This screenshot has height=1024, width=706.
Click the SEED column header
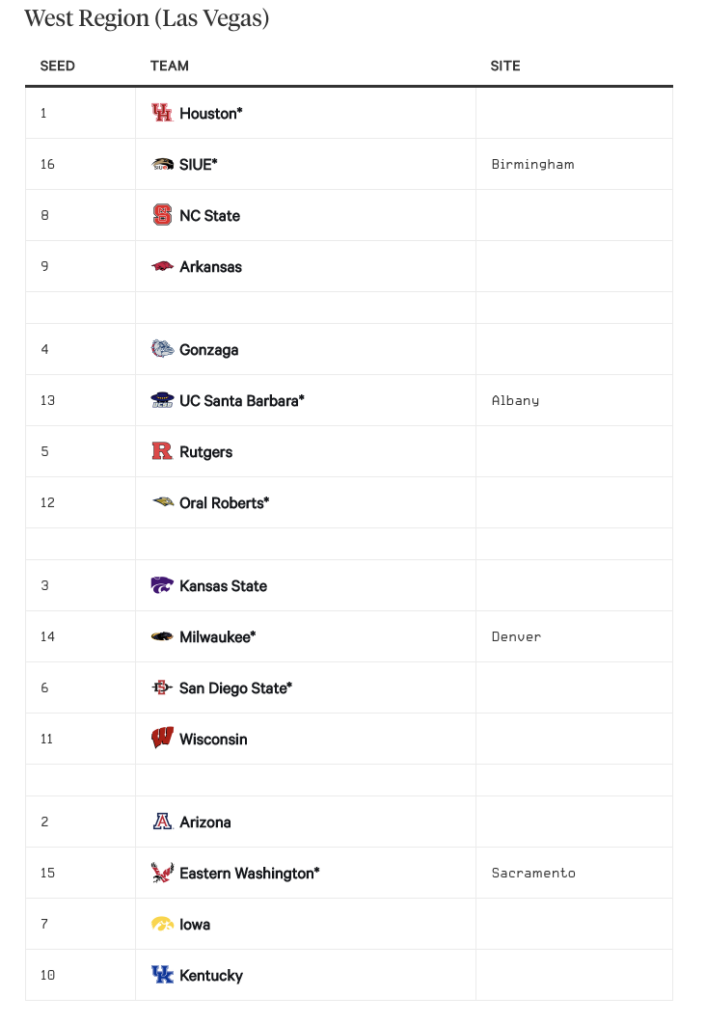coord(57,66)
